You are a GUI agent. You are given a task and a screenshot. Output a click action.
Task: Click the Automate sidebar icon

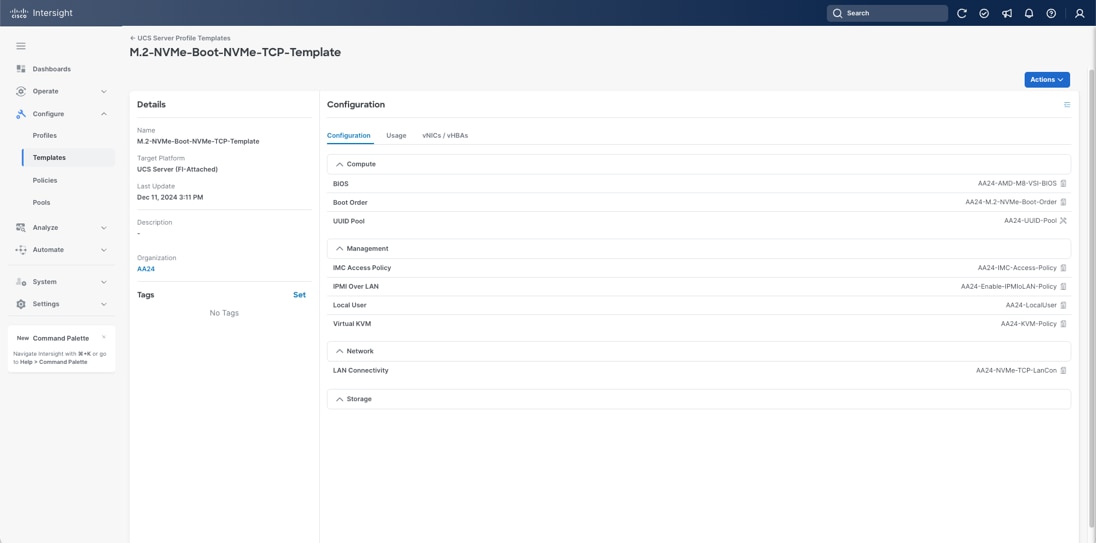[21, 249]
